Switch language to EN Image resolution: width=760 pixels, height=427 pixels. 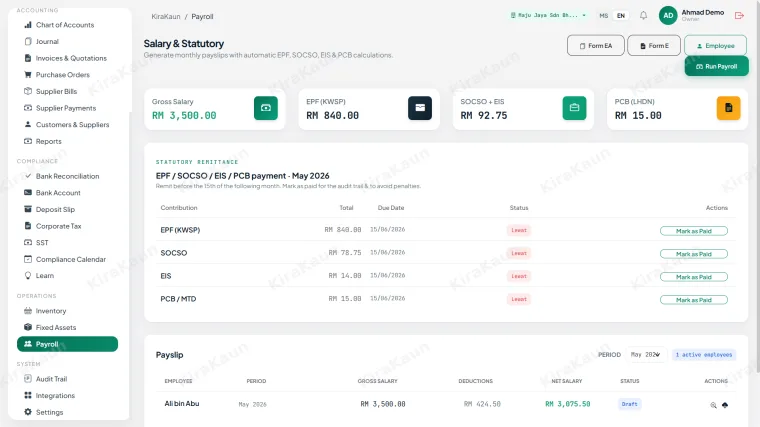tap(621, 16)
